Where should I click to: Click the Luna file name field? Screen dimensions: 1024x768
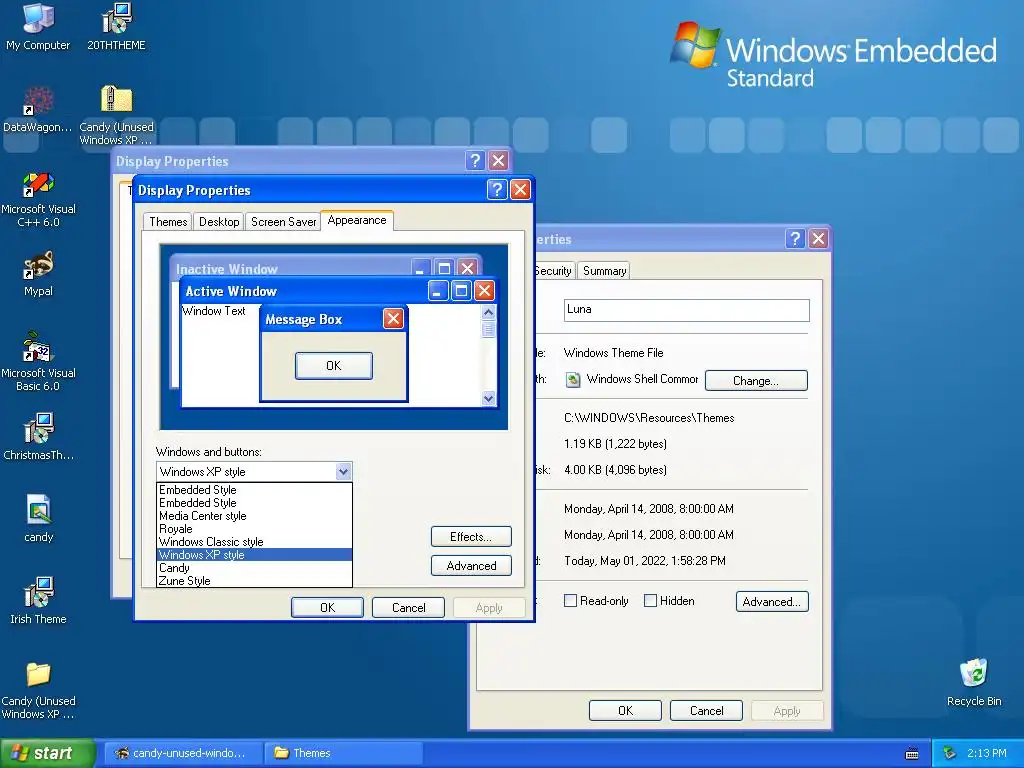(x=686, y=310)
